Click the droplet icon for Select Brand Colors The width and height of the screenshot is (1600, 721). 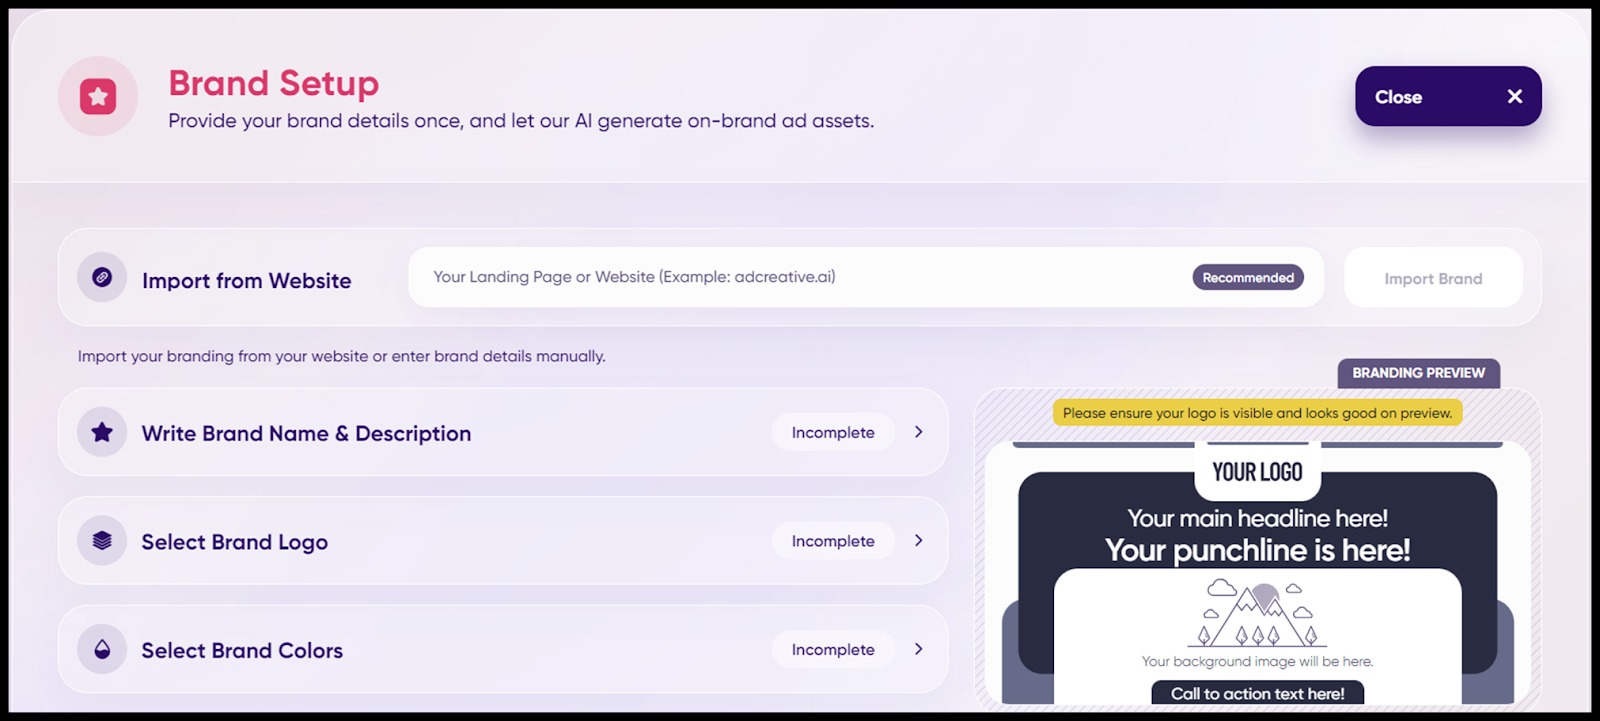pyautogui.click(x=102, y=650)
